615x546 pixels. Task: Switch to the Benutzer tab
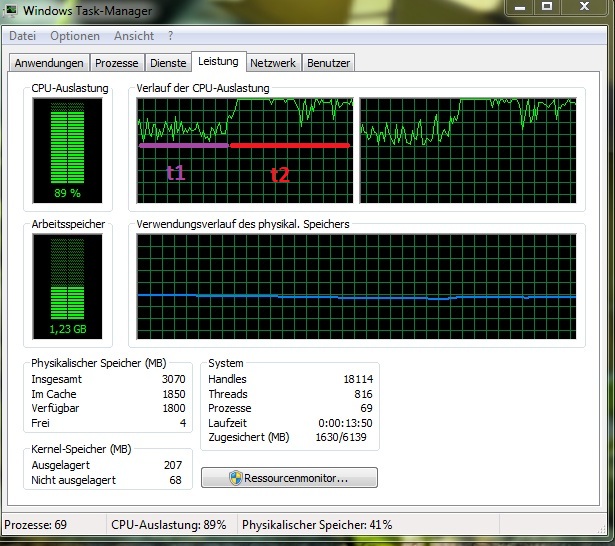coord(328,63)
